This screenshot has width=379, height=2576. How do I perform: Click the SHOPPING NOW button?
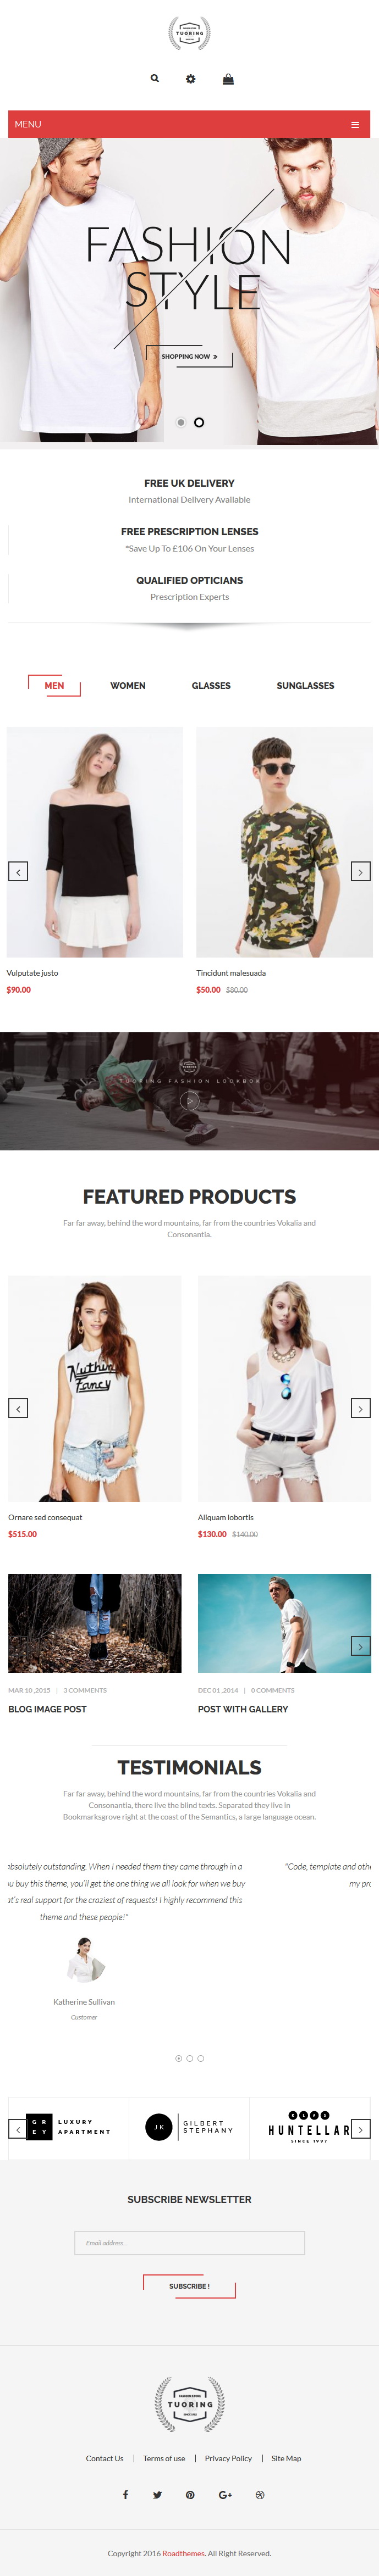tap(189, 356)
